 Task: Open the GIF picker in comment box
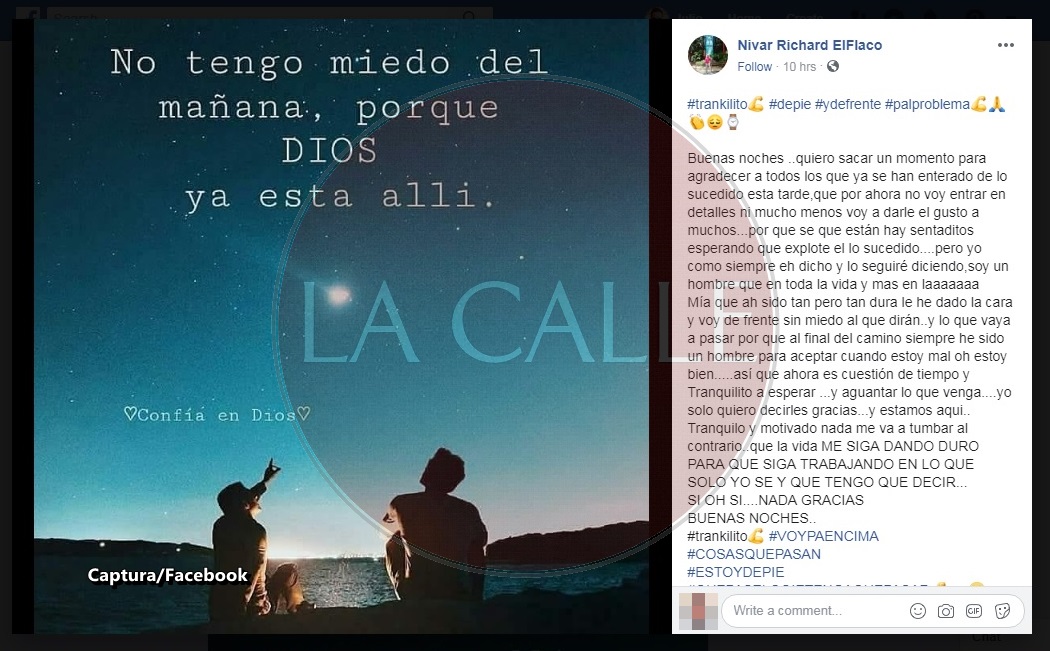tap(974, 611)
